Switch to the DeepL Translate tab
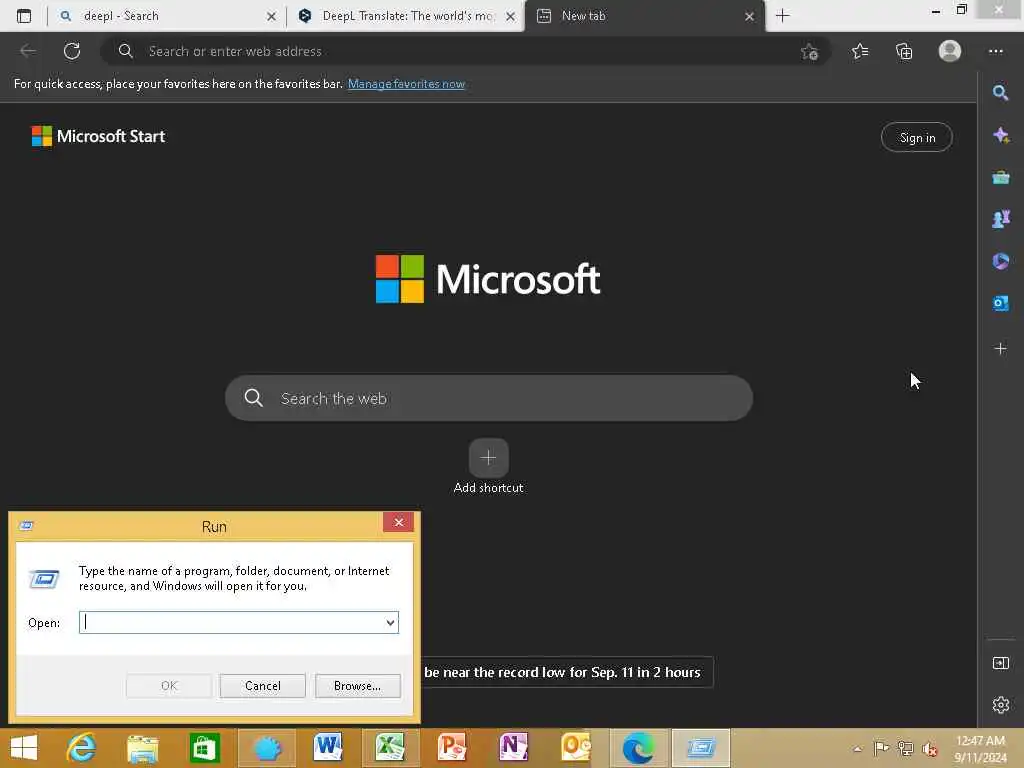 [x=406, y=16]
